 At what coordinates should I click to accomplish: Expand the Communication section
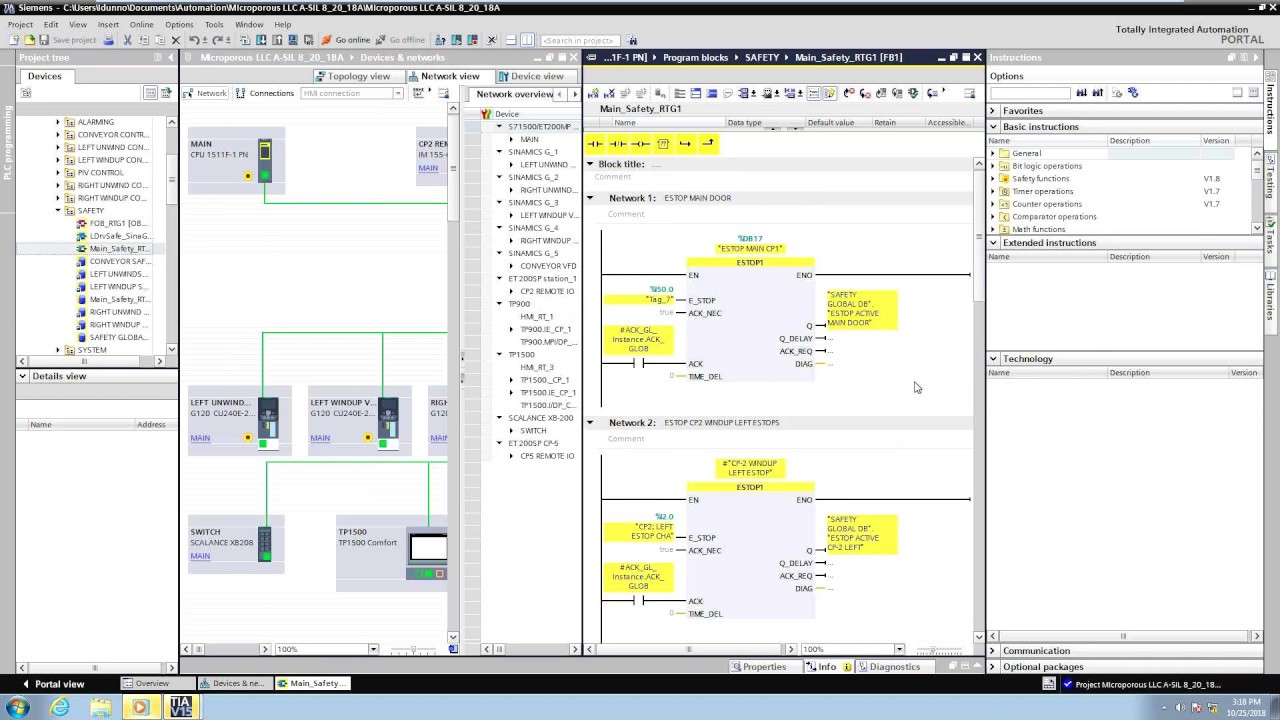[993, 651]
